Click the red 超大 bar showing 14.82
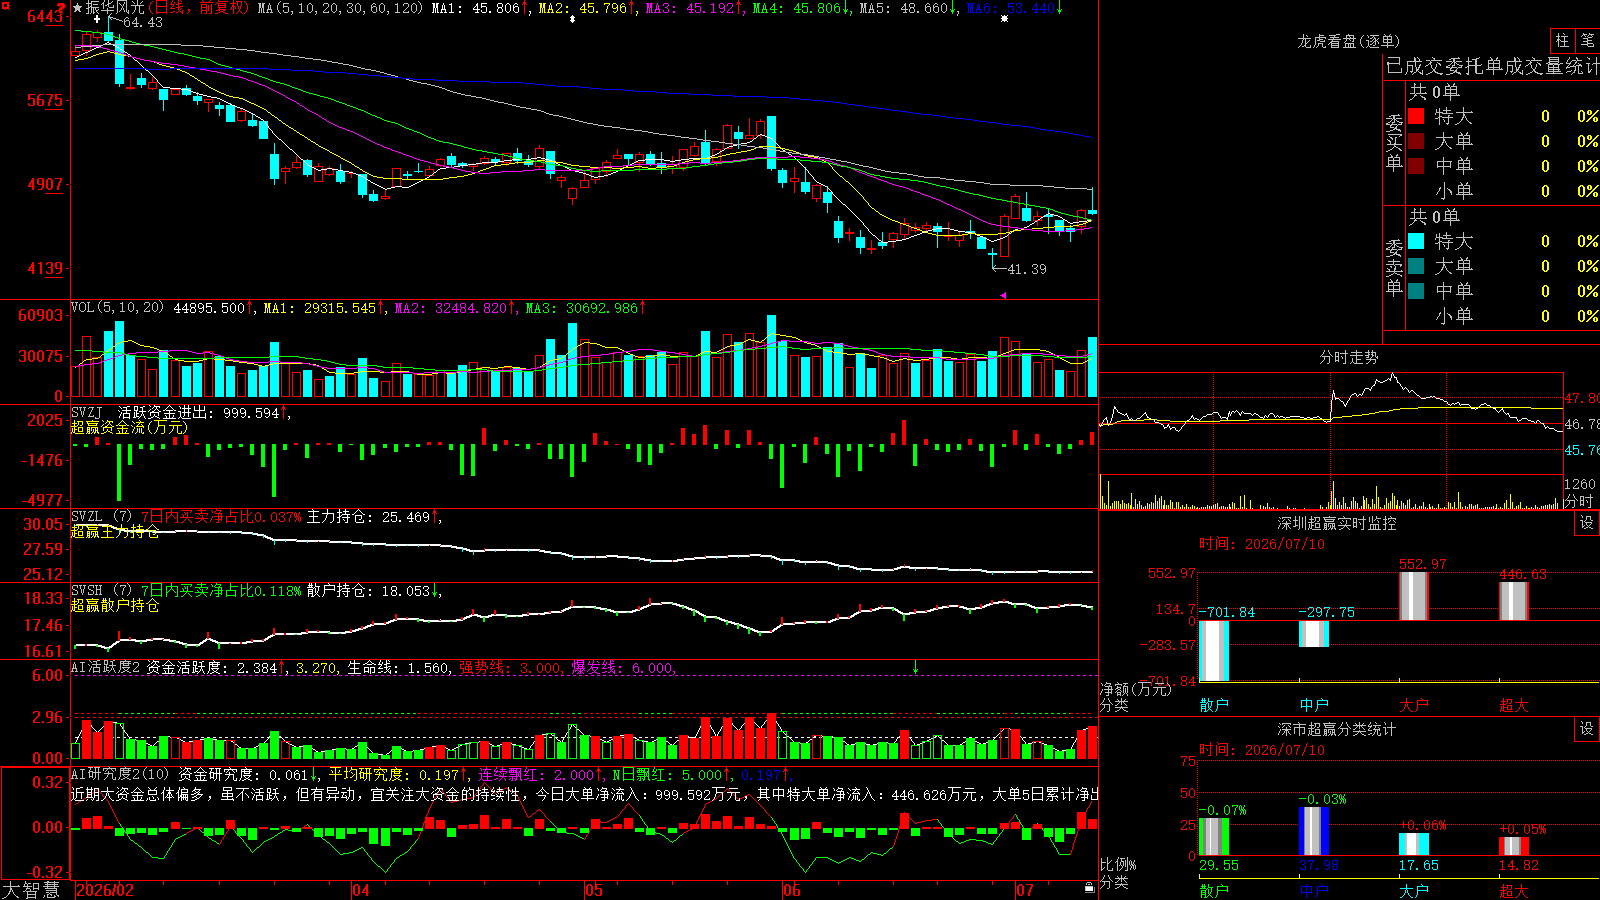Screen dimensions: 1600x900 (x=1514, y=846)
